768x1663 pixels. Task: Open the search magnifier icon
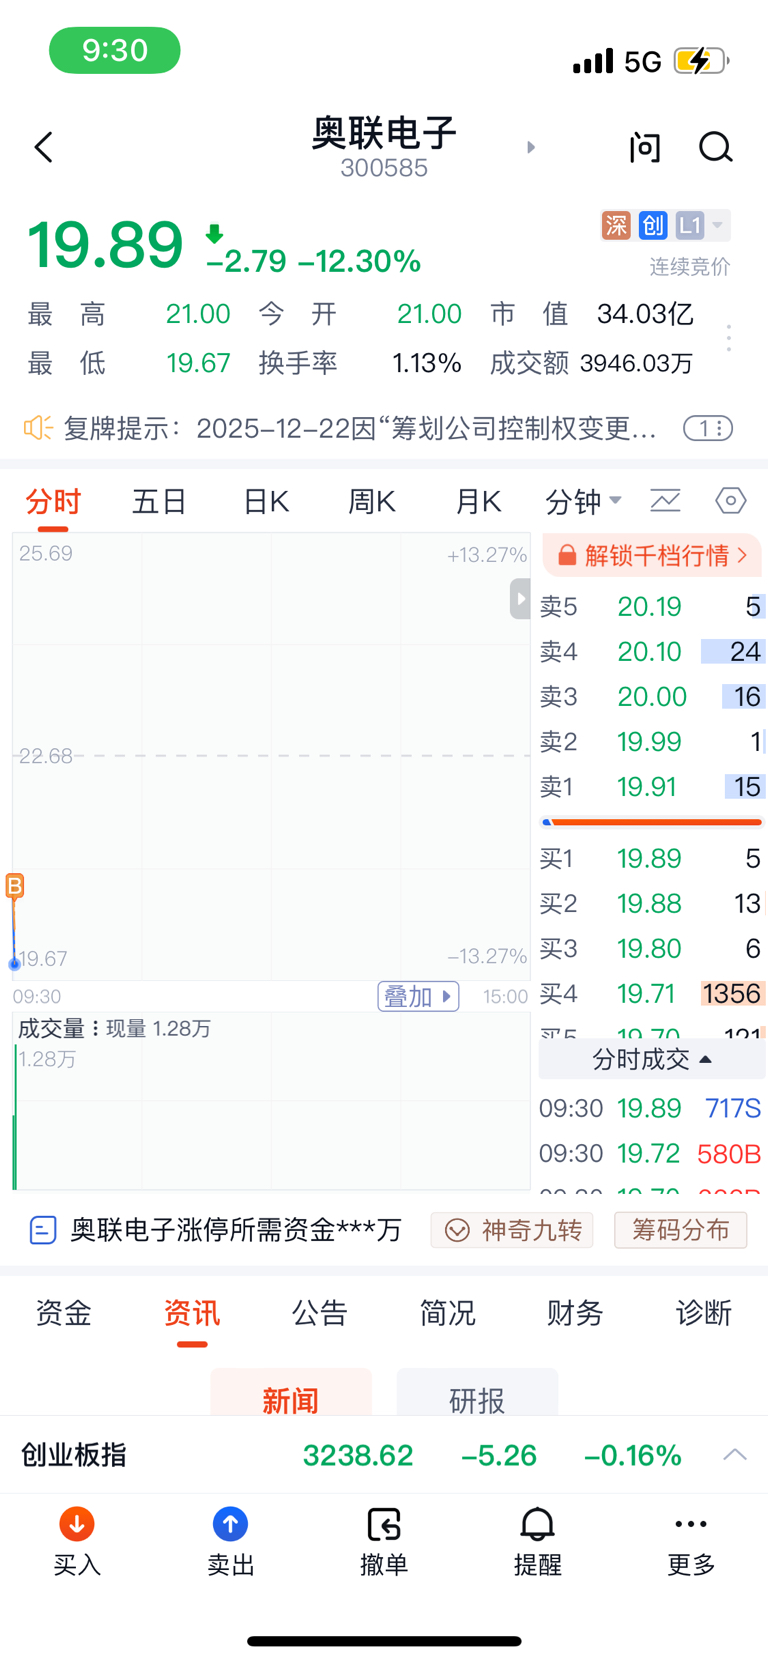(x=715, y=148)
